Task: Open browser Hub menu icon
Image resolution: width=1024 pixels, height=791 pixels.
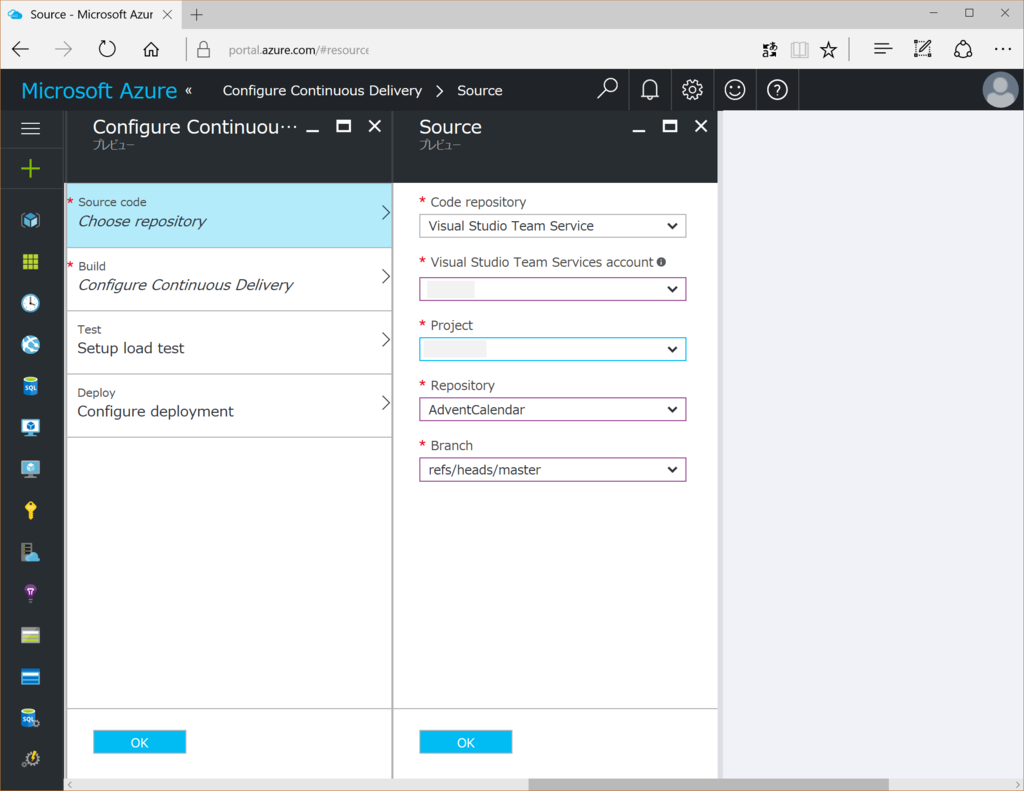Action: (x=883, y=49)
